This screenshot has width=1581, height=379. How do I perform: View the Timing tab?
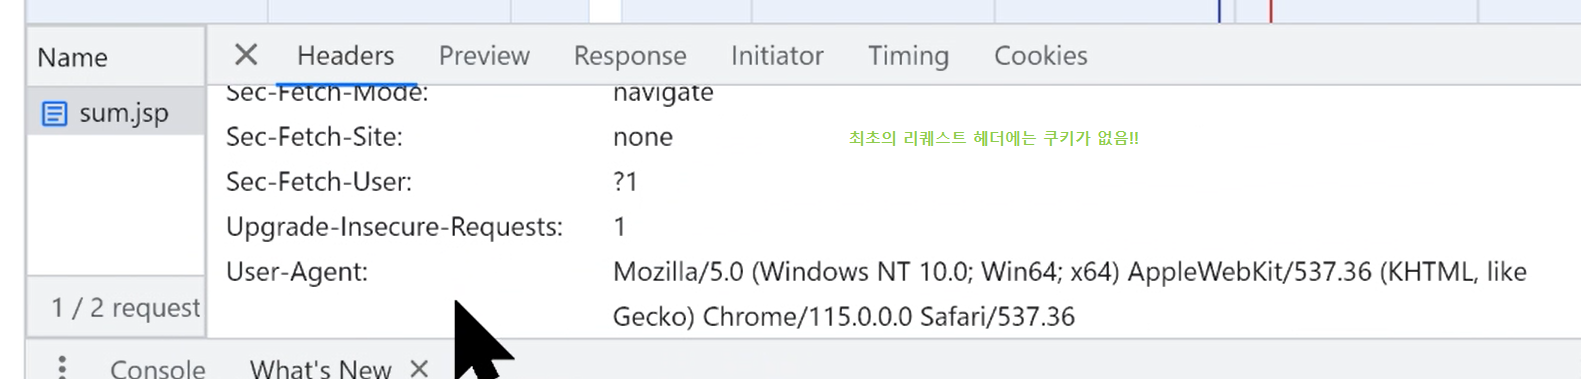click(908, 56)
